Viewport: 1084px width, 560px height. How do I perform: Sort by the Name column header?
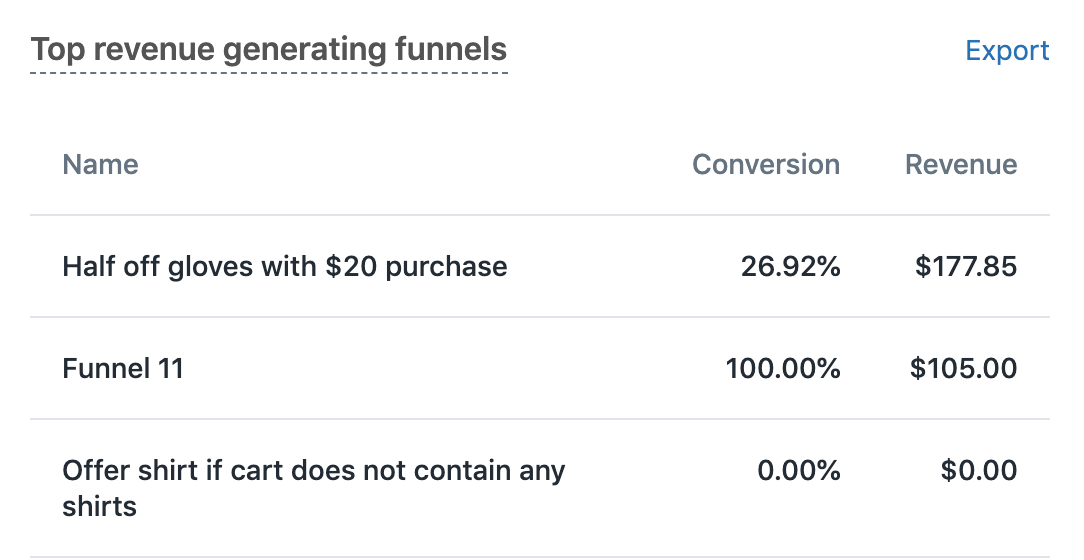point(100,165)
